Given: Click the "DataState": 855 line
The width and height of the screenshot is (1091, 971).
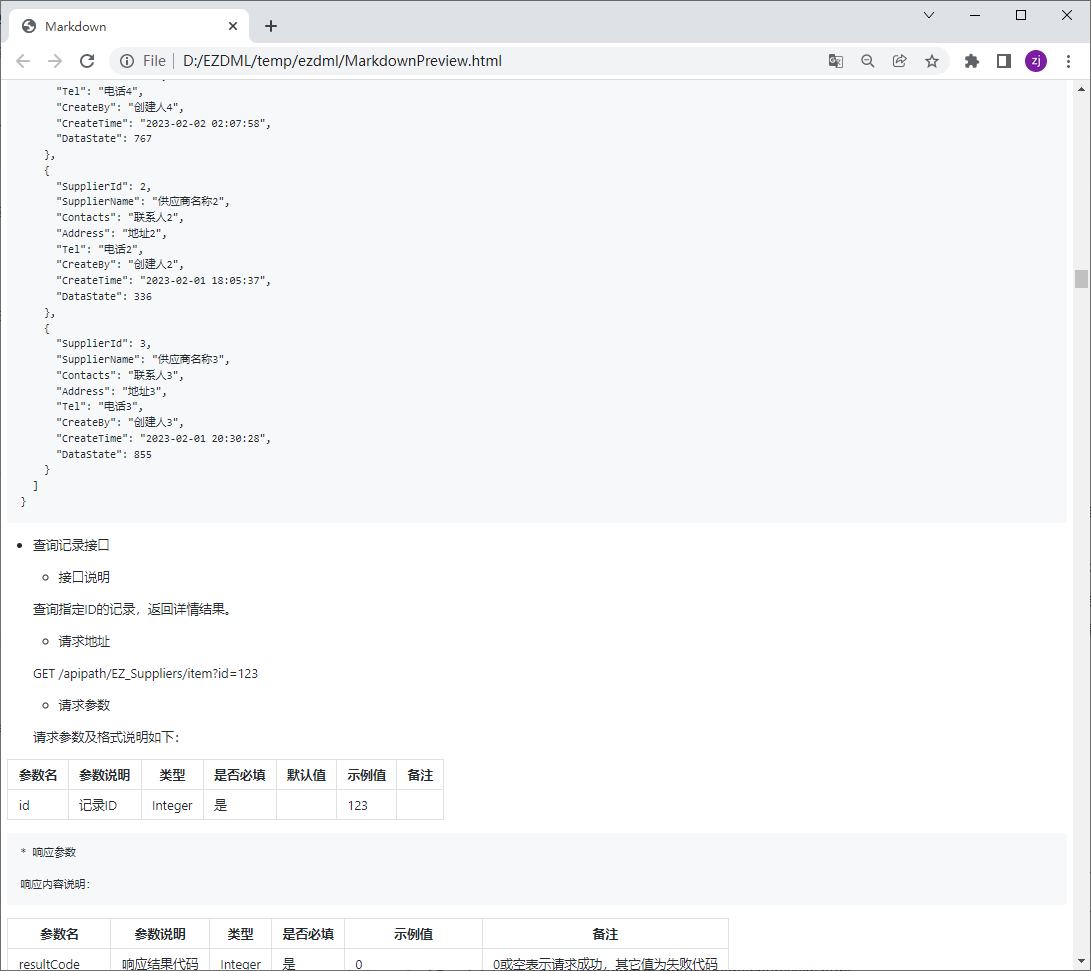Looking at the screenshot, I should coord(104,454).
